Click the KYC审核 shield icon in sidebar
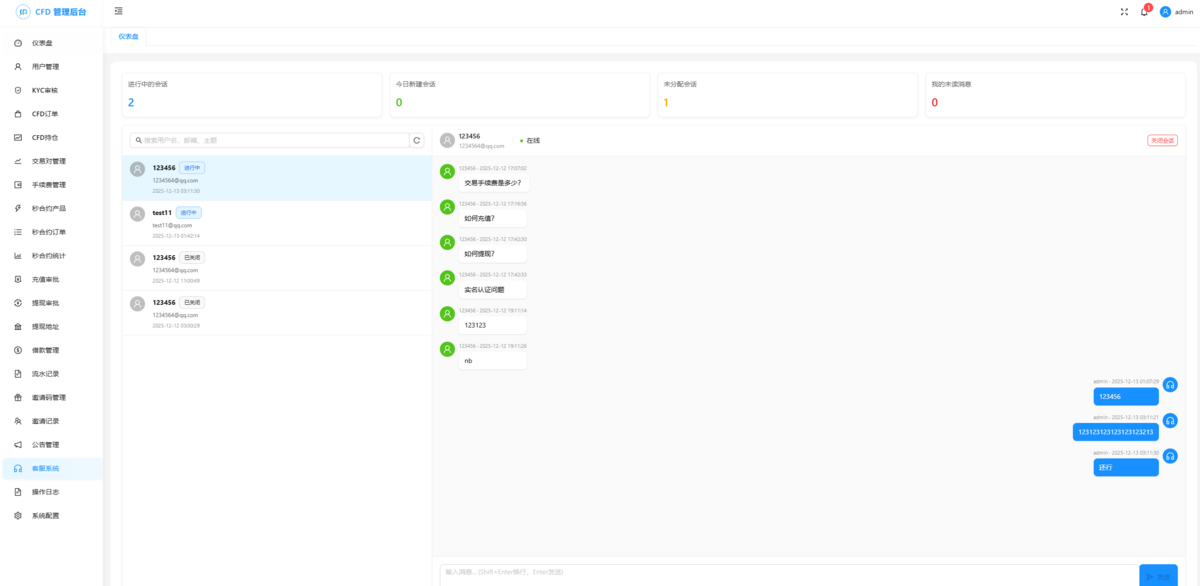This screenshot has height=586, width=1200. pos(18,90)
